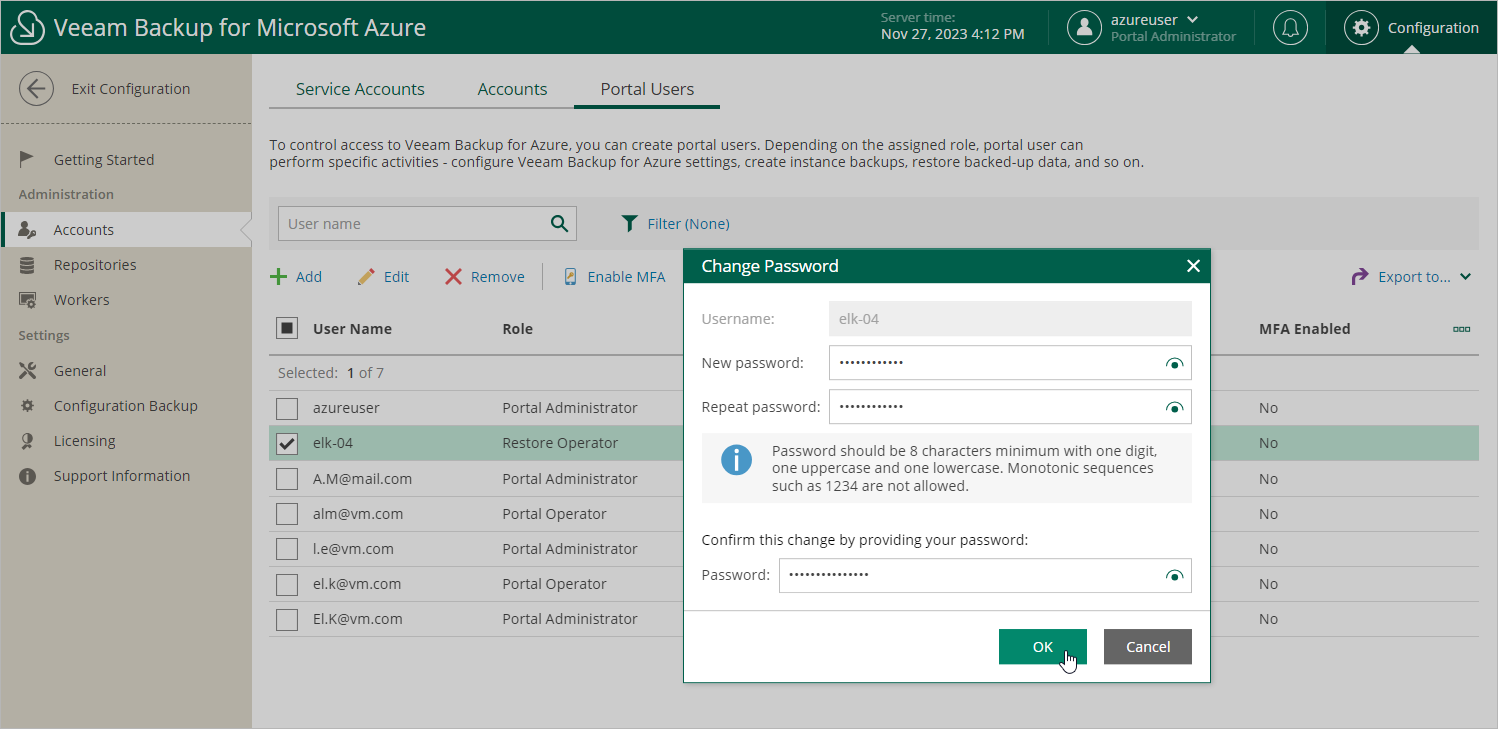Click the General tools icon

pos(27,371)
